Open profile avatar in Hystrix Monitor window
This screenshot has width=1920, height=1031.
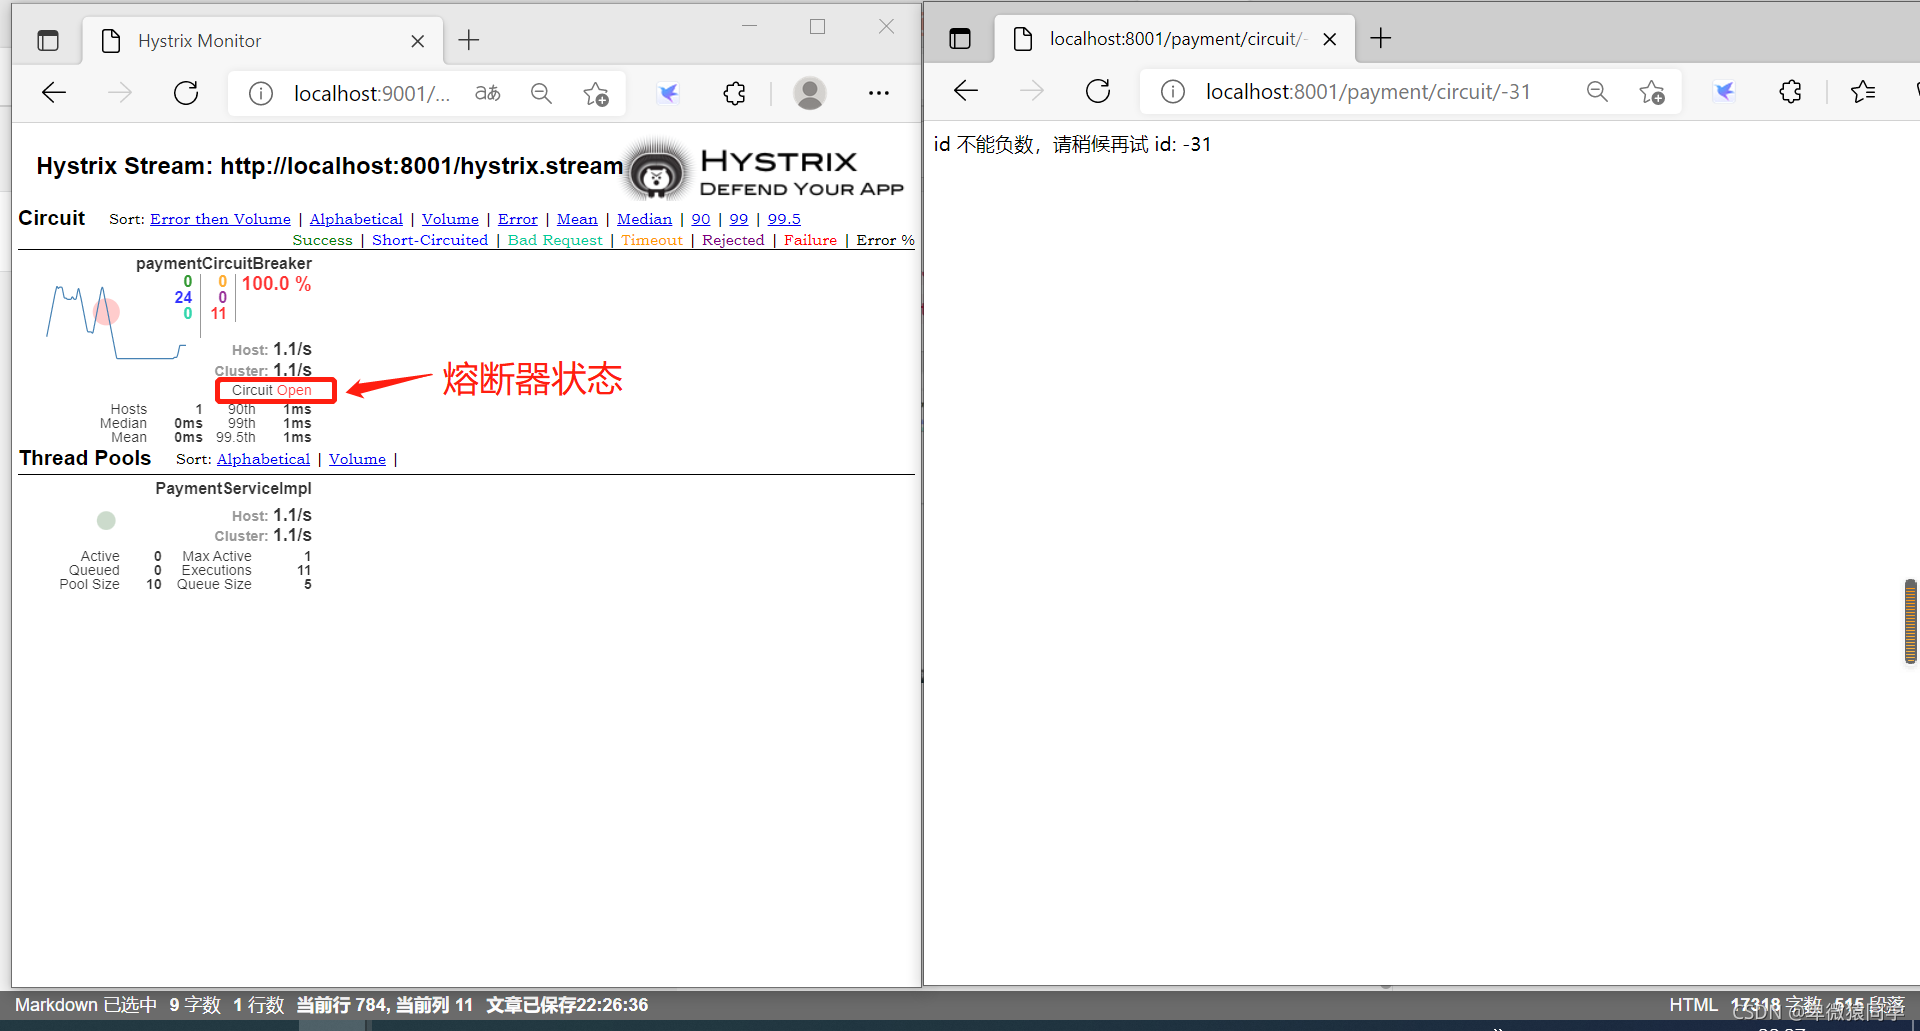809,93
